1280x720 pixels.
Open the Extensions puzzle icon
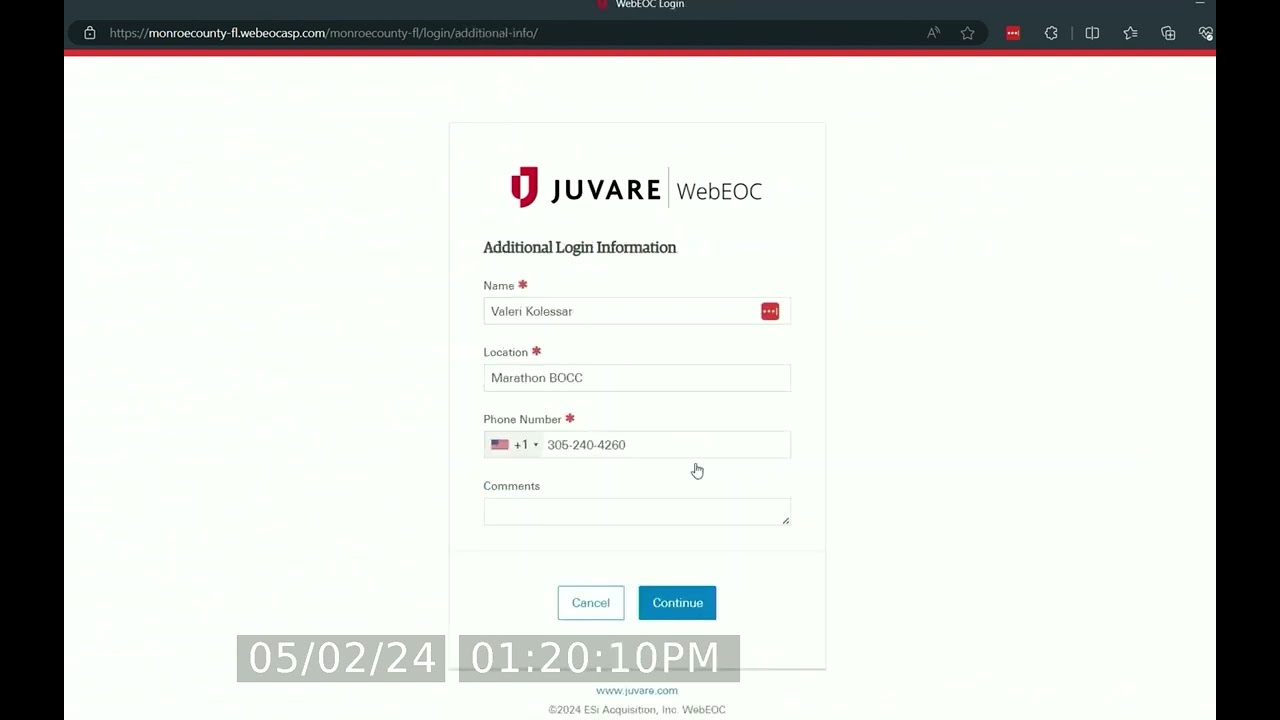coord(1051,33)
